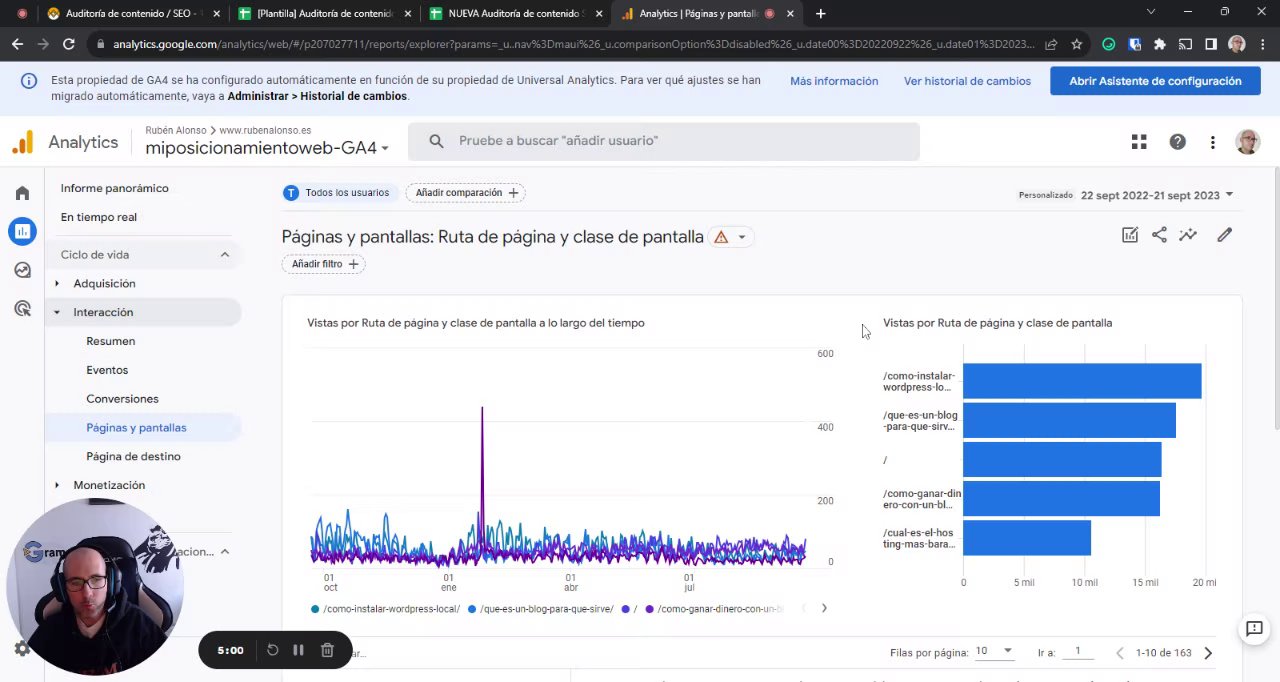Click the account avatar in Analytics header
Image resolution: width=1280 pixels, height=682 pixels.
click(x=1247, y=142)
